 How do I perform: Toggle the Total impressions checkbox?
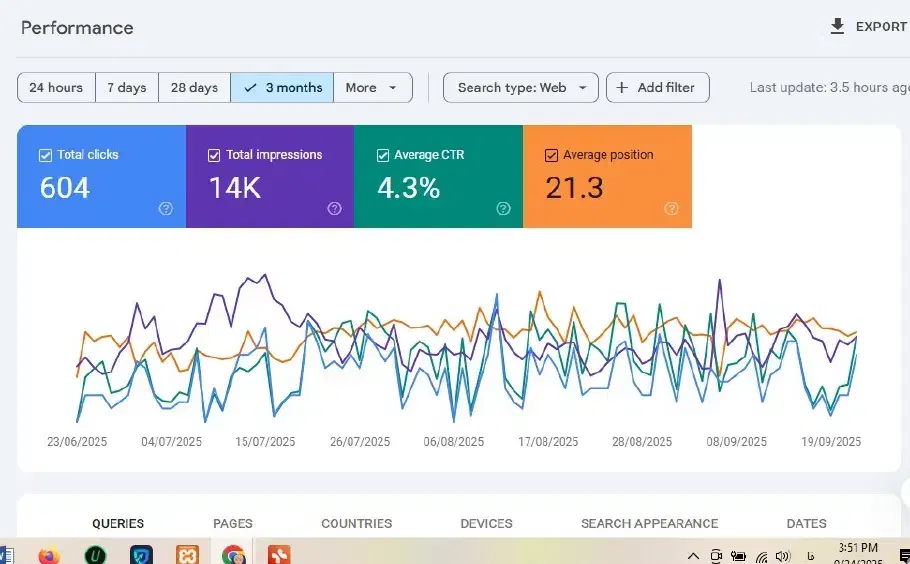tap(214, 155)
